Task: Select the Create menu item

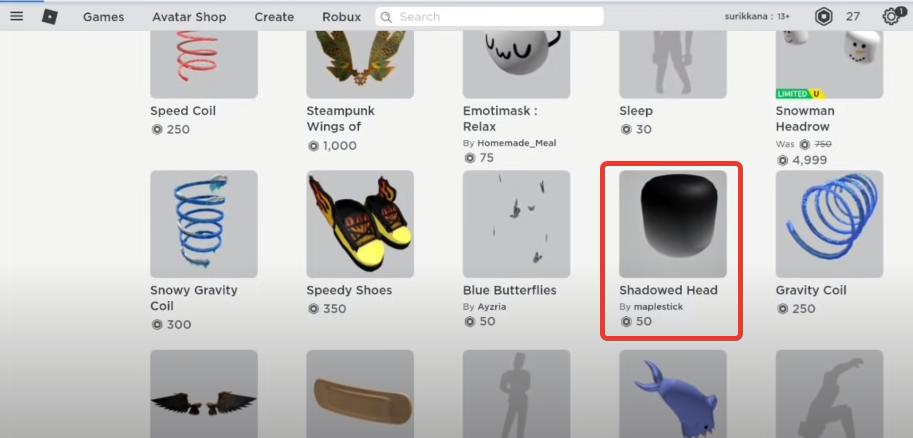Action: [274, 17]
